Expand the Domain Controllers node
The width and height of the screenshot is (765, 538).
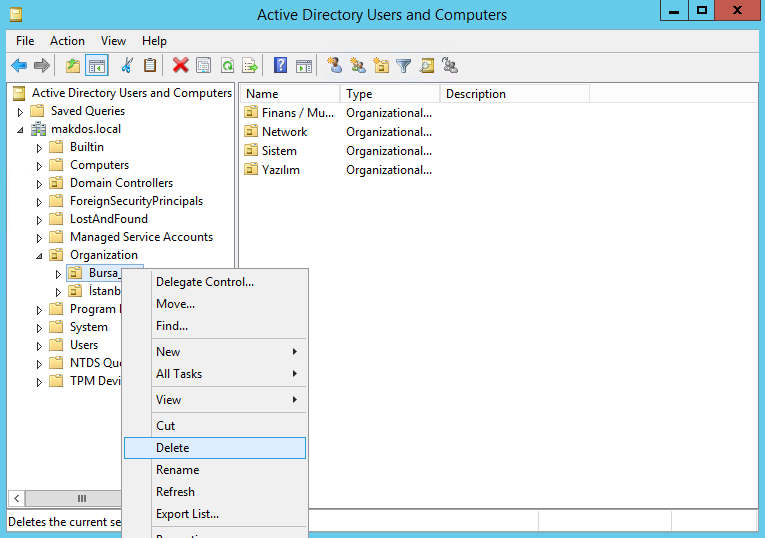[39, 184]
